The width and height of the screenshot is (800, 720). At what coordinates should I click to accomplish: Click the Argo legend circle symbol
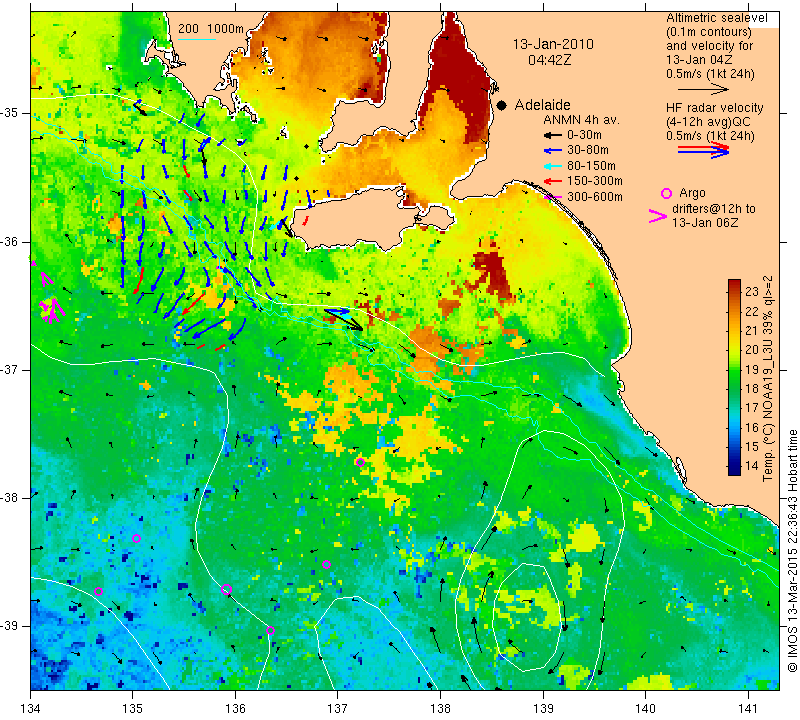pyautogui.click(x=666, y=193)
